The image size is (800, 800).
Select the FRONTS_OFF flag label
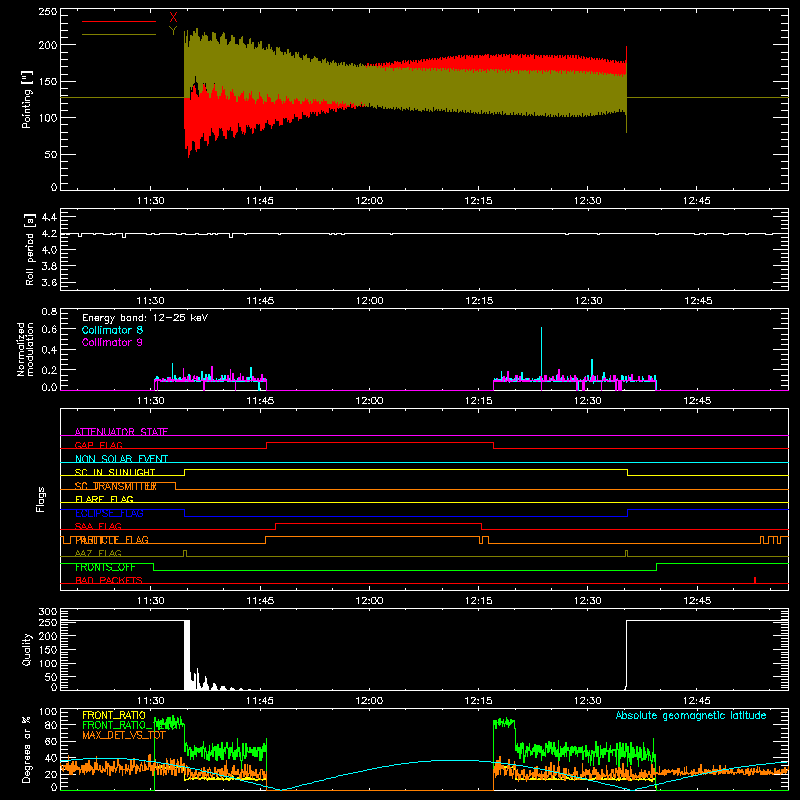[105, 567]
